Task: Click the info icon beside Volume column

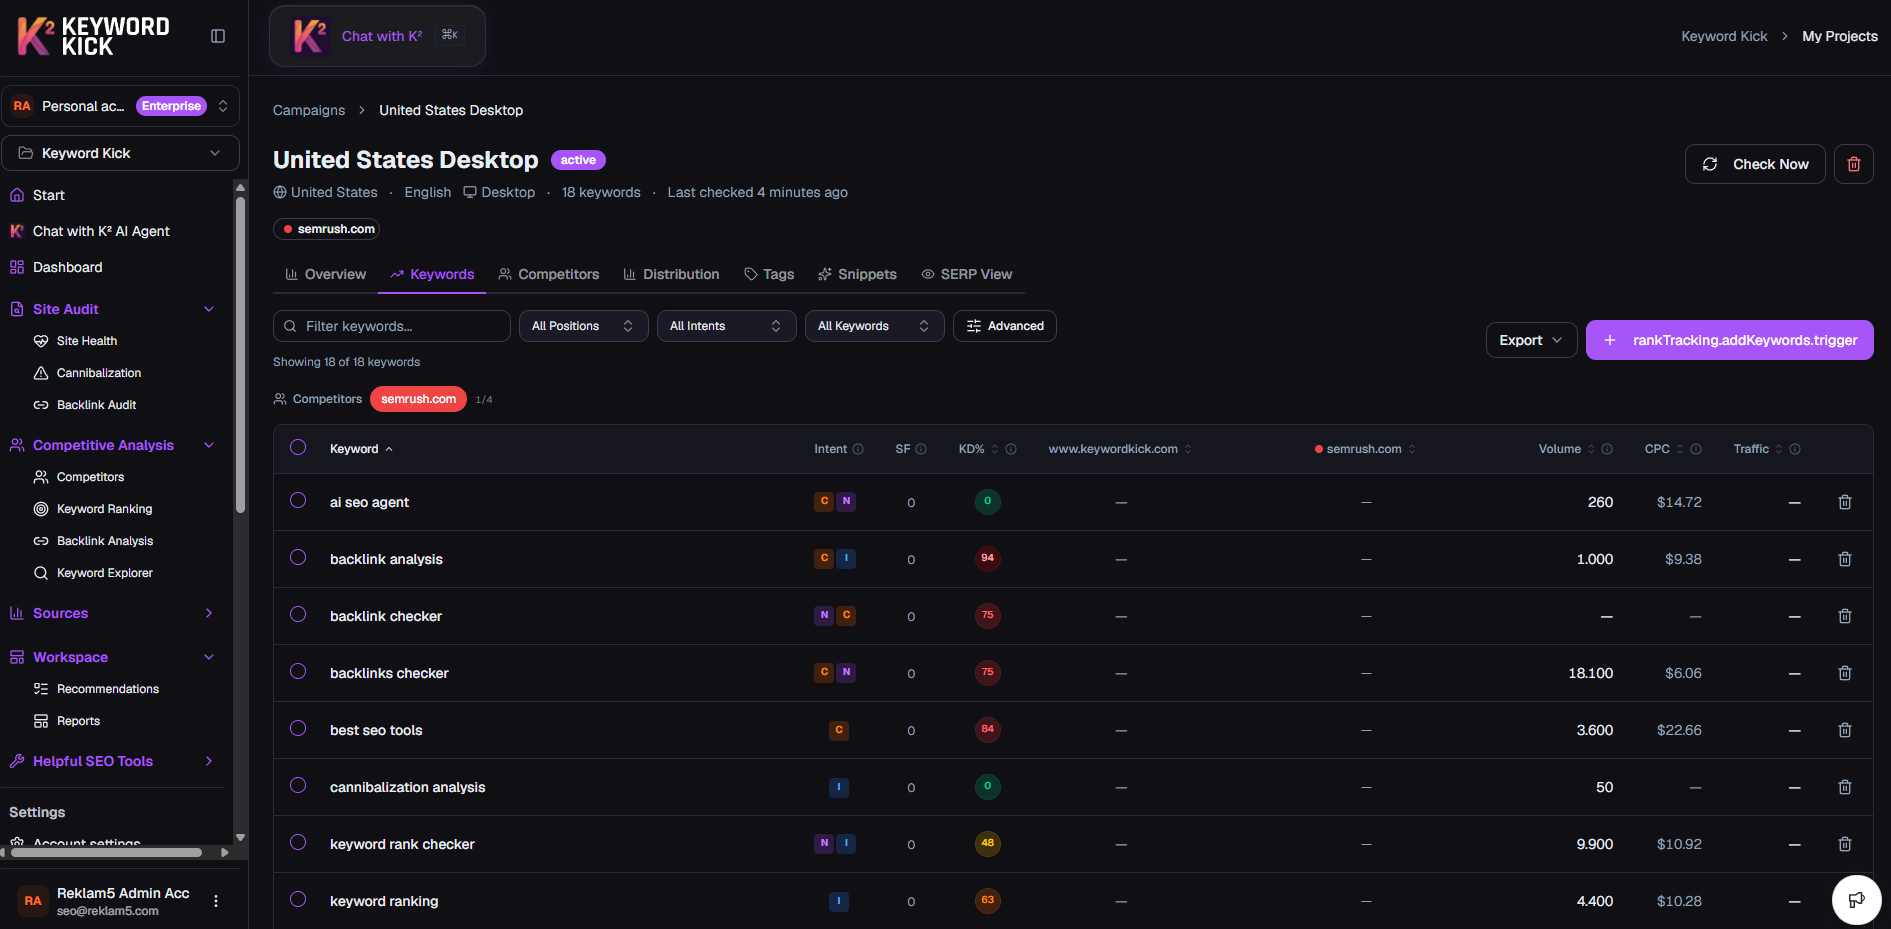Action: point(1607,449)
